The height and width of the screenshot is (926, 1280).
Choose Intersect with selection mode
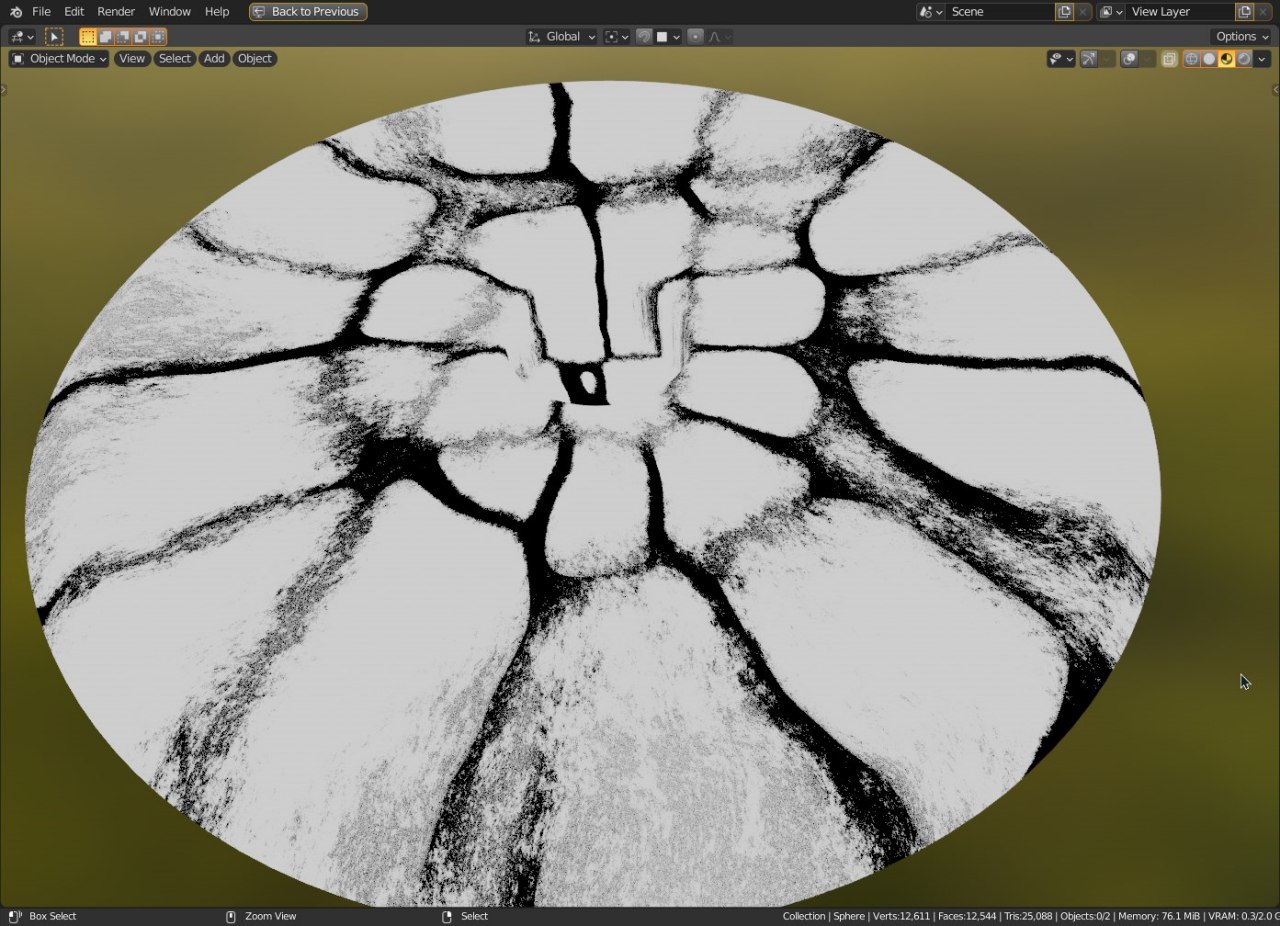[x=158, y=37]
